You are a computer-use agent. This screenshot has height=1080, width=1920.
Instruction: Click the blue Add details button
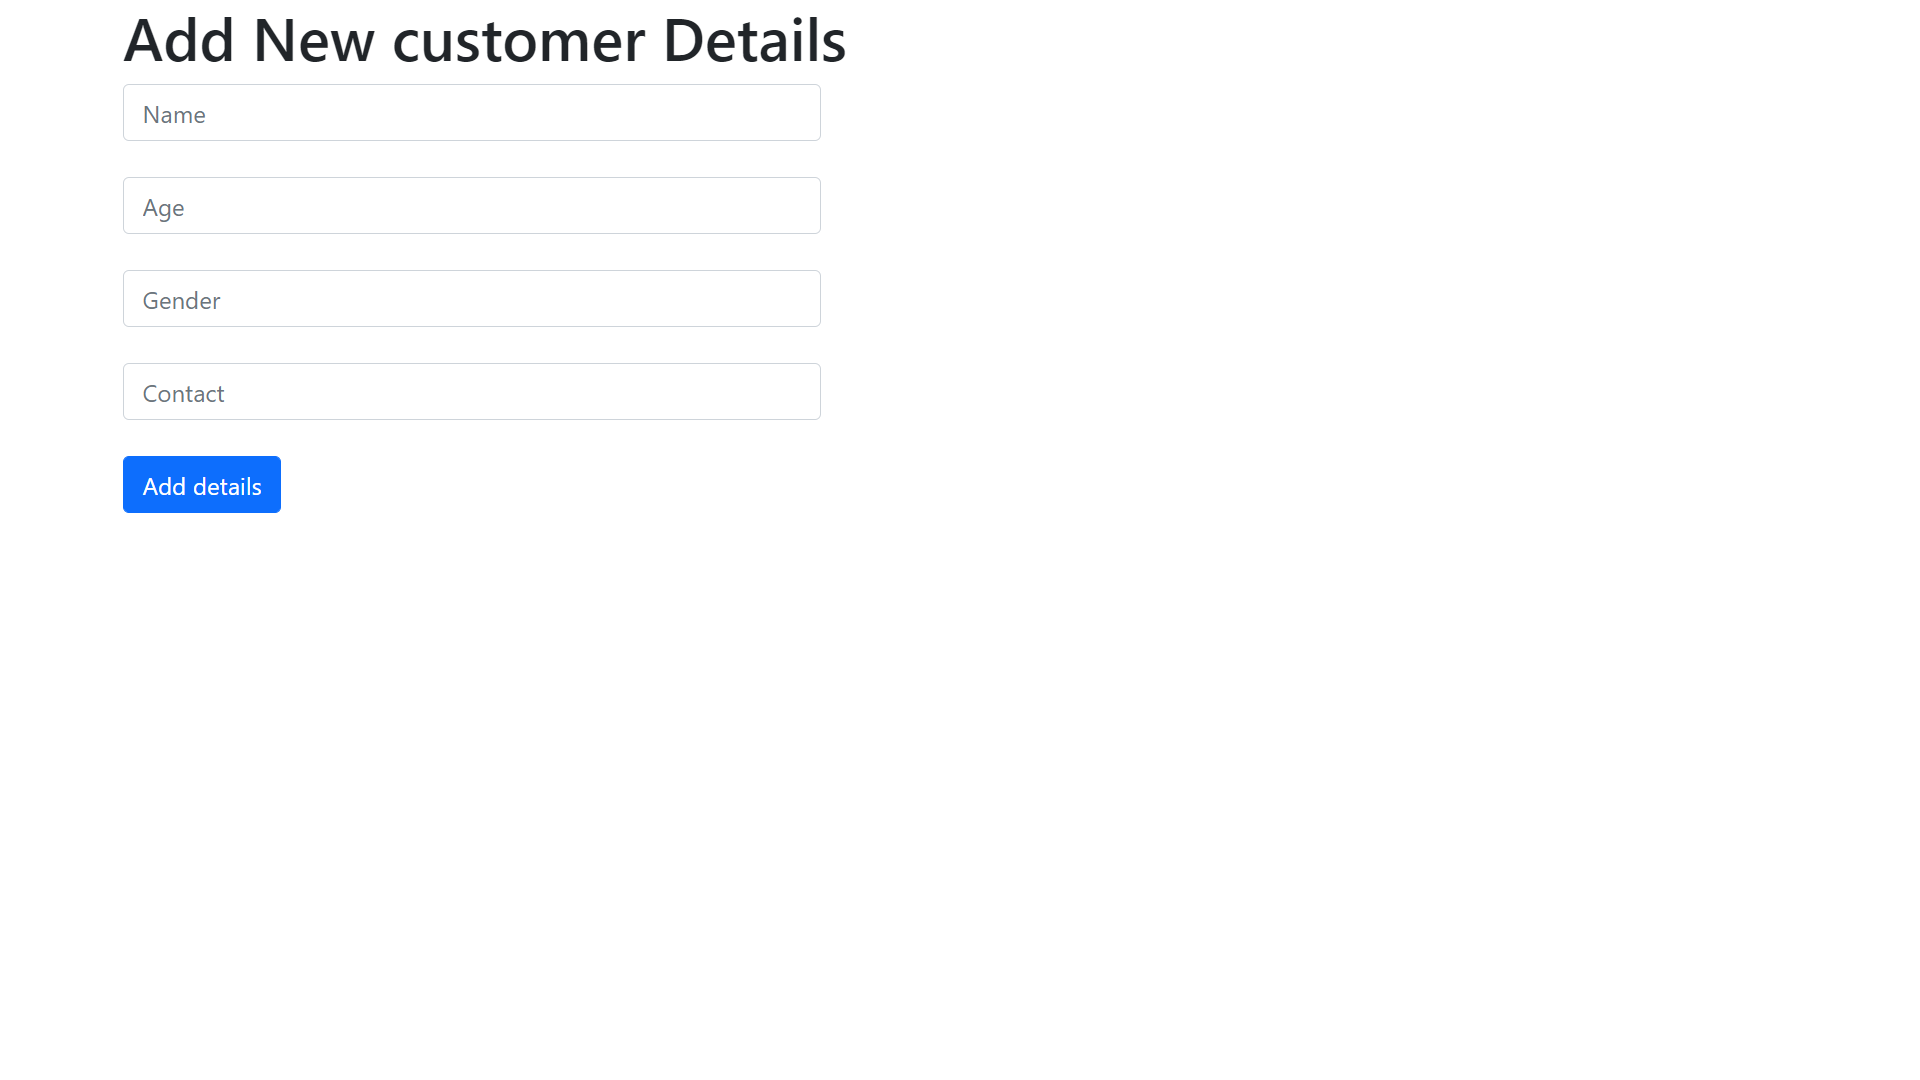pyautogui.click(x=201, y=484)
